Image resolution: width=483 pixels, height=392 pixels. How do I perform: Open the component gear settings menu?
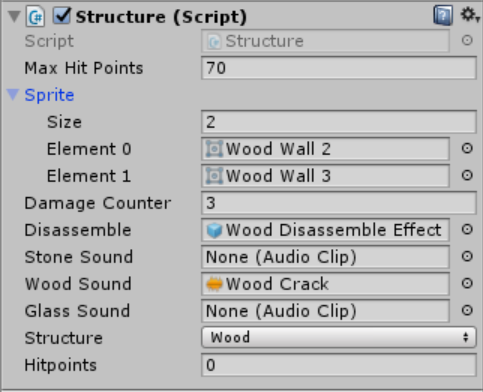click(x=469, y=15)
